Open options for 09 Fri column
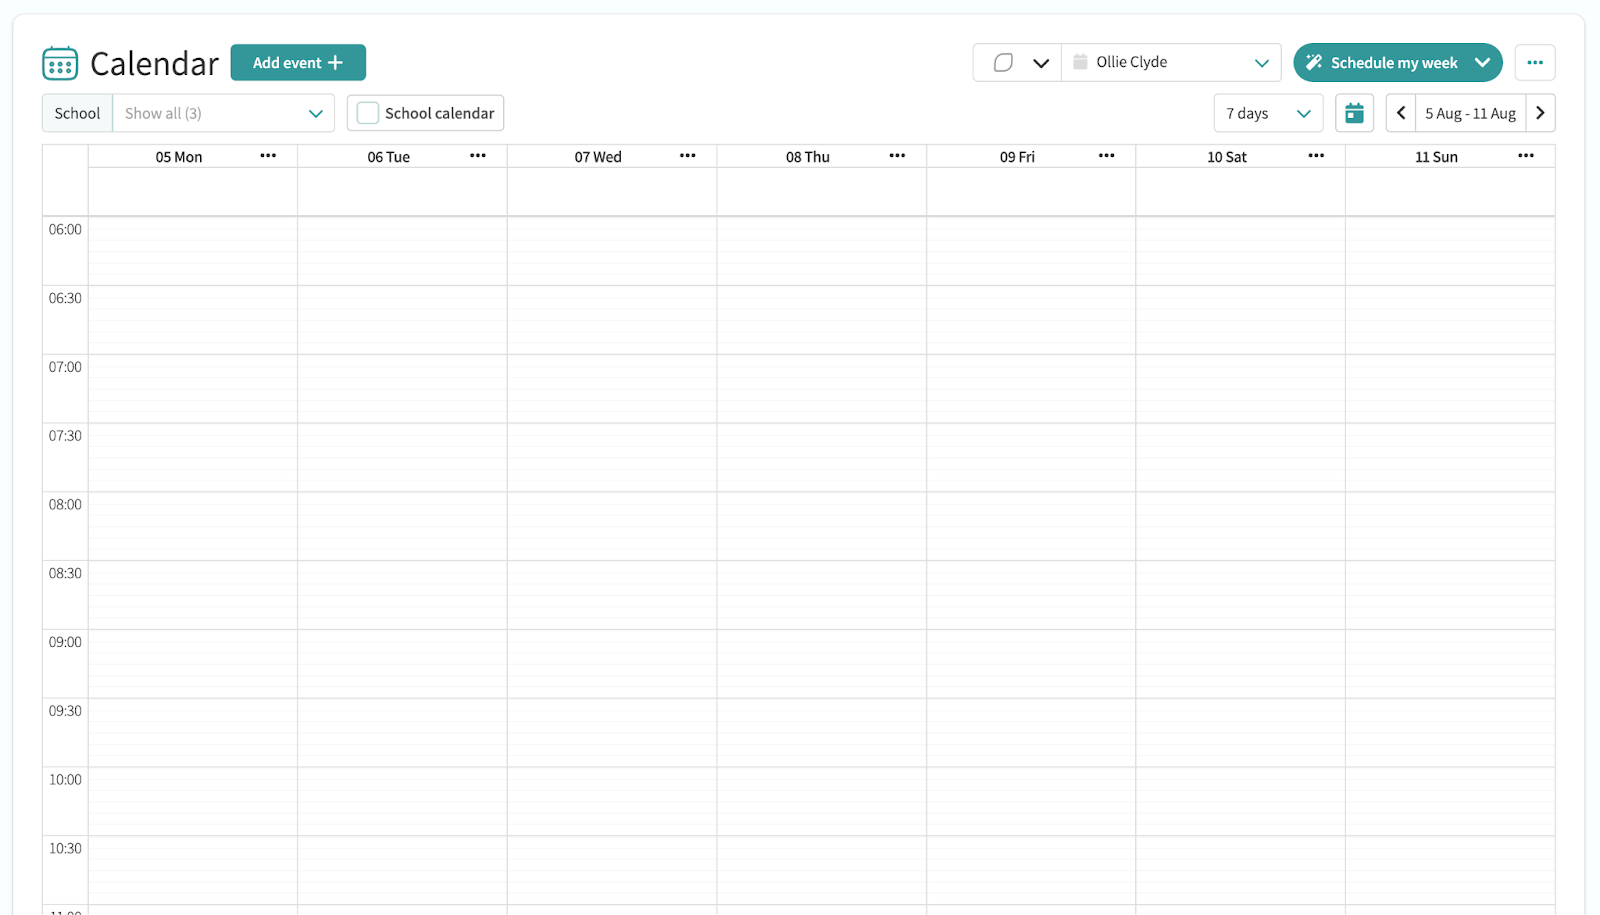Viewport: 1600px width, 915px height. pyautogui.click(x=1106, y=156)
